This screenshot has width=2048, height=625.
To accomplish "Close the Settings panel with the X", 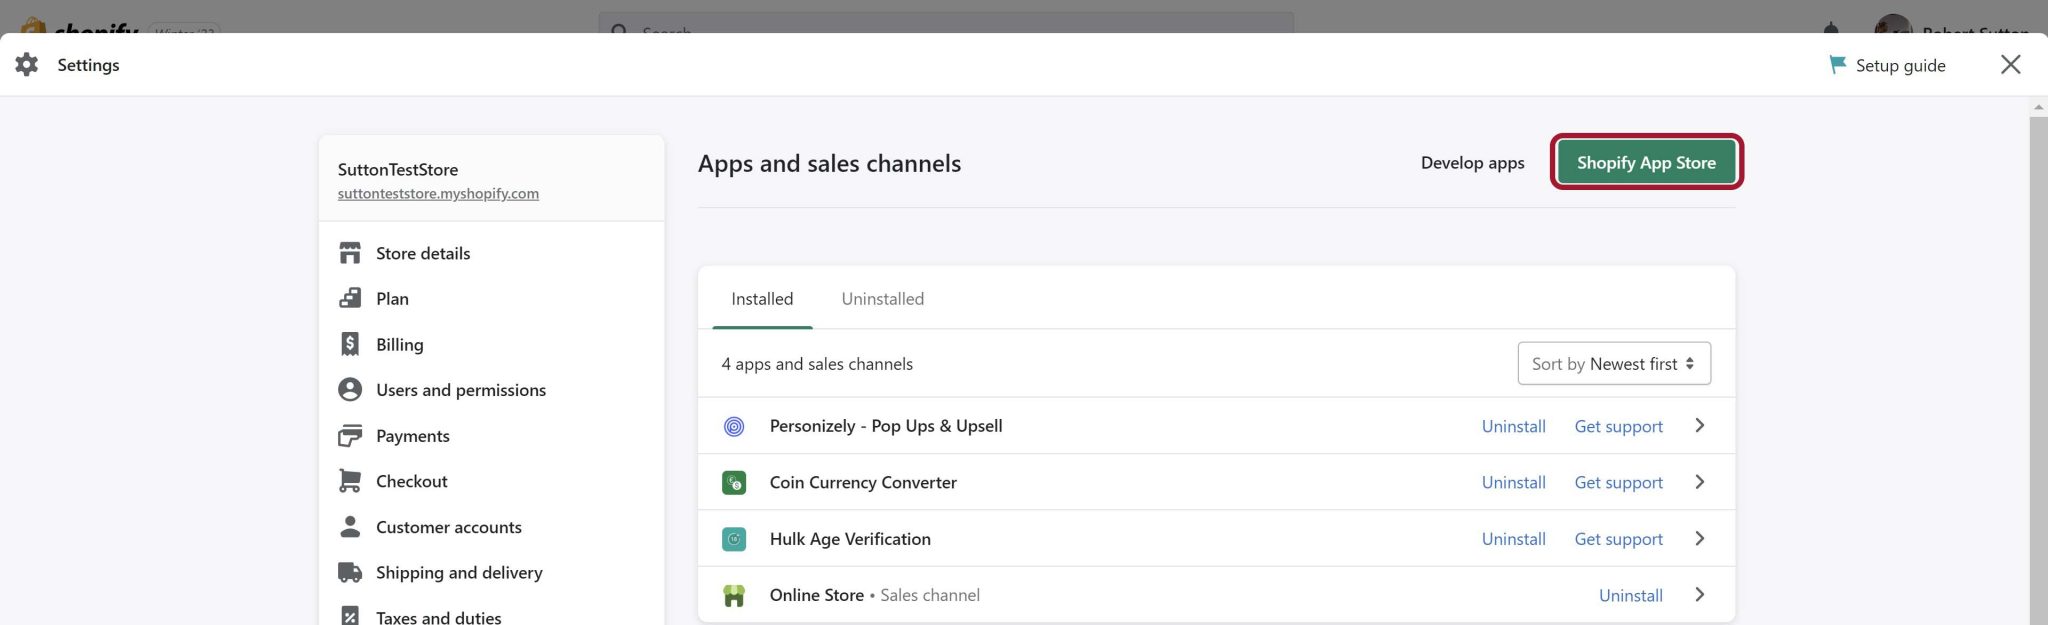I will point(2010,65).
